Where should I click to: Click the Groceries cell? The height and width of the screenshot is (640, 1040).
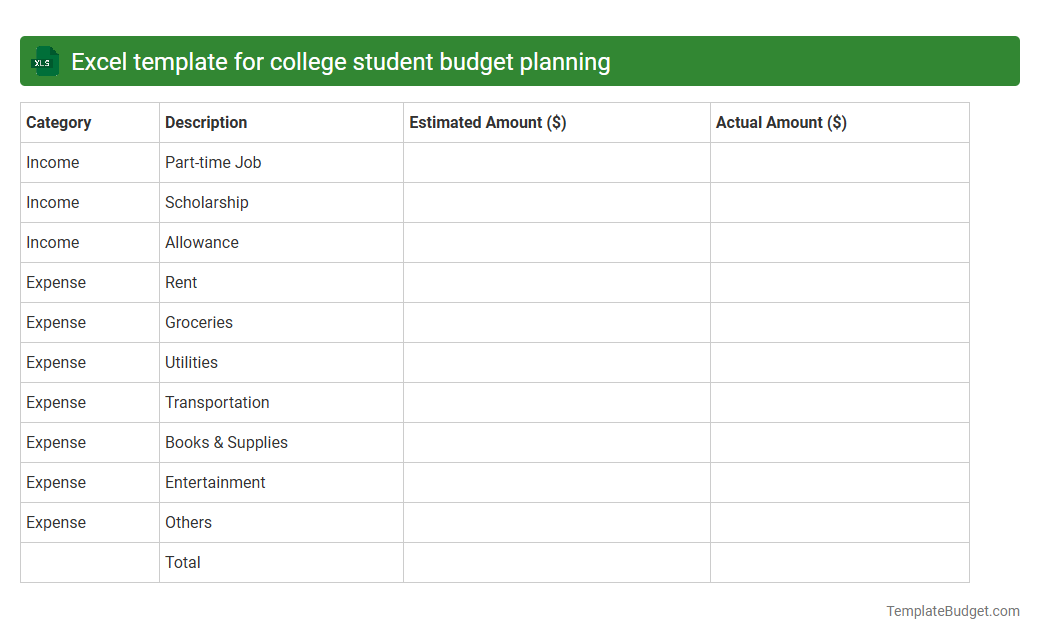click(x=199, y=322)
